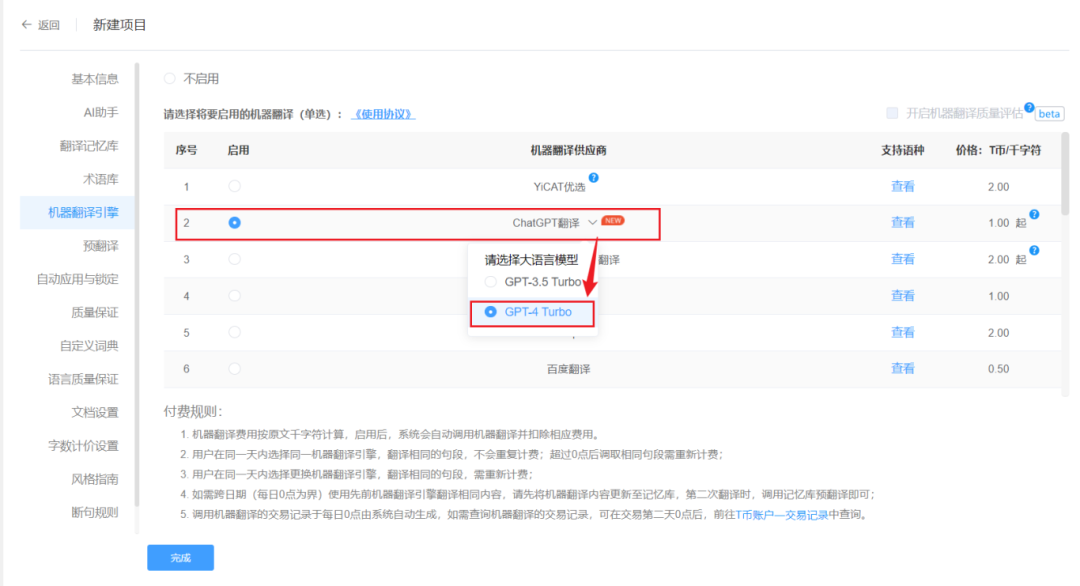1080x586 pixels.
Task: Click the 完成 button to finish
Action: [180, 558]
